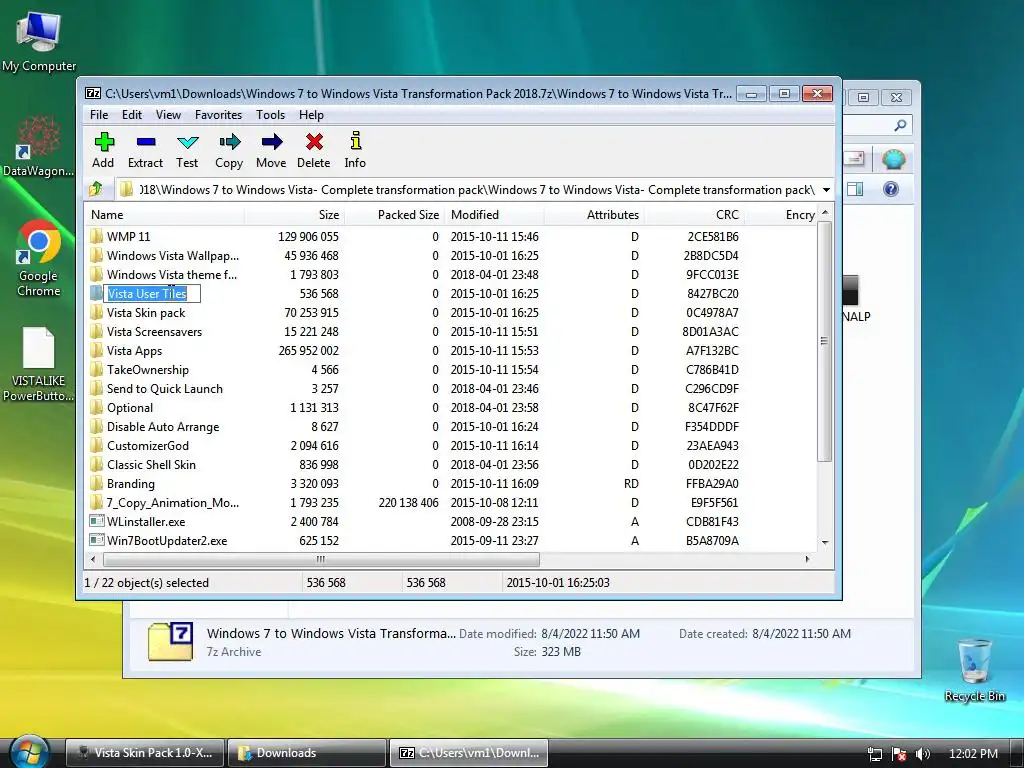
Task: Run the Test archive tool
Action: [187, 142]
